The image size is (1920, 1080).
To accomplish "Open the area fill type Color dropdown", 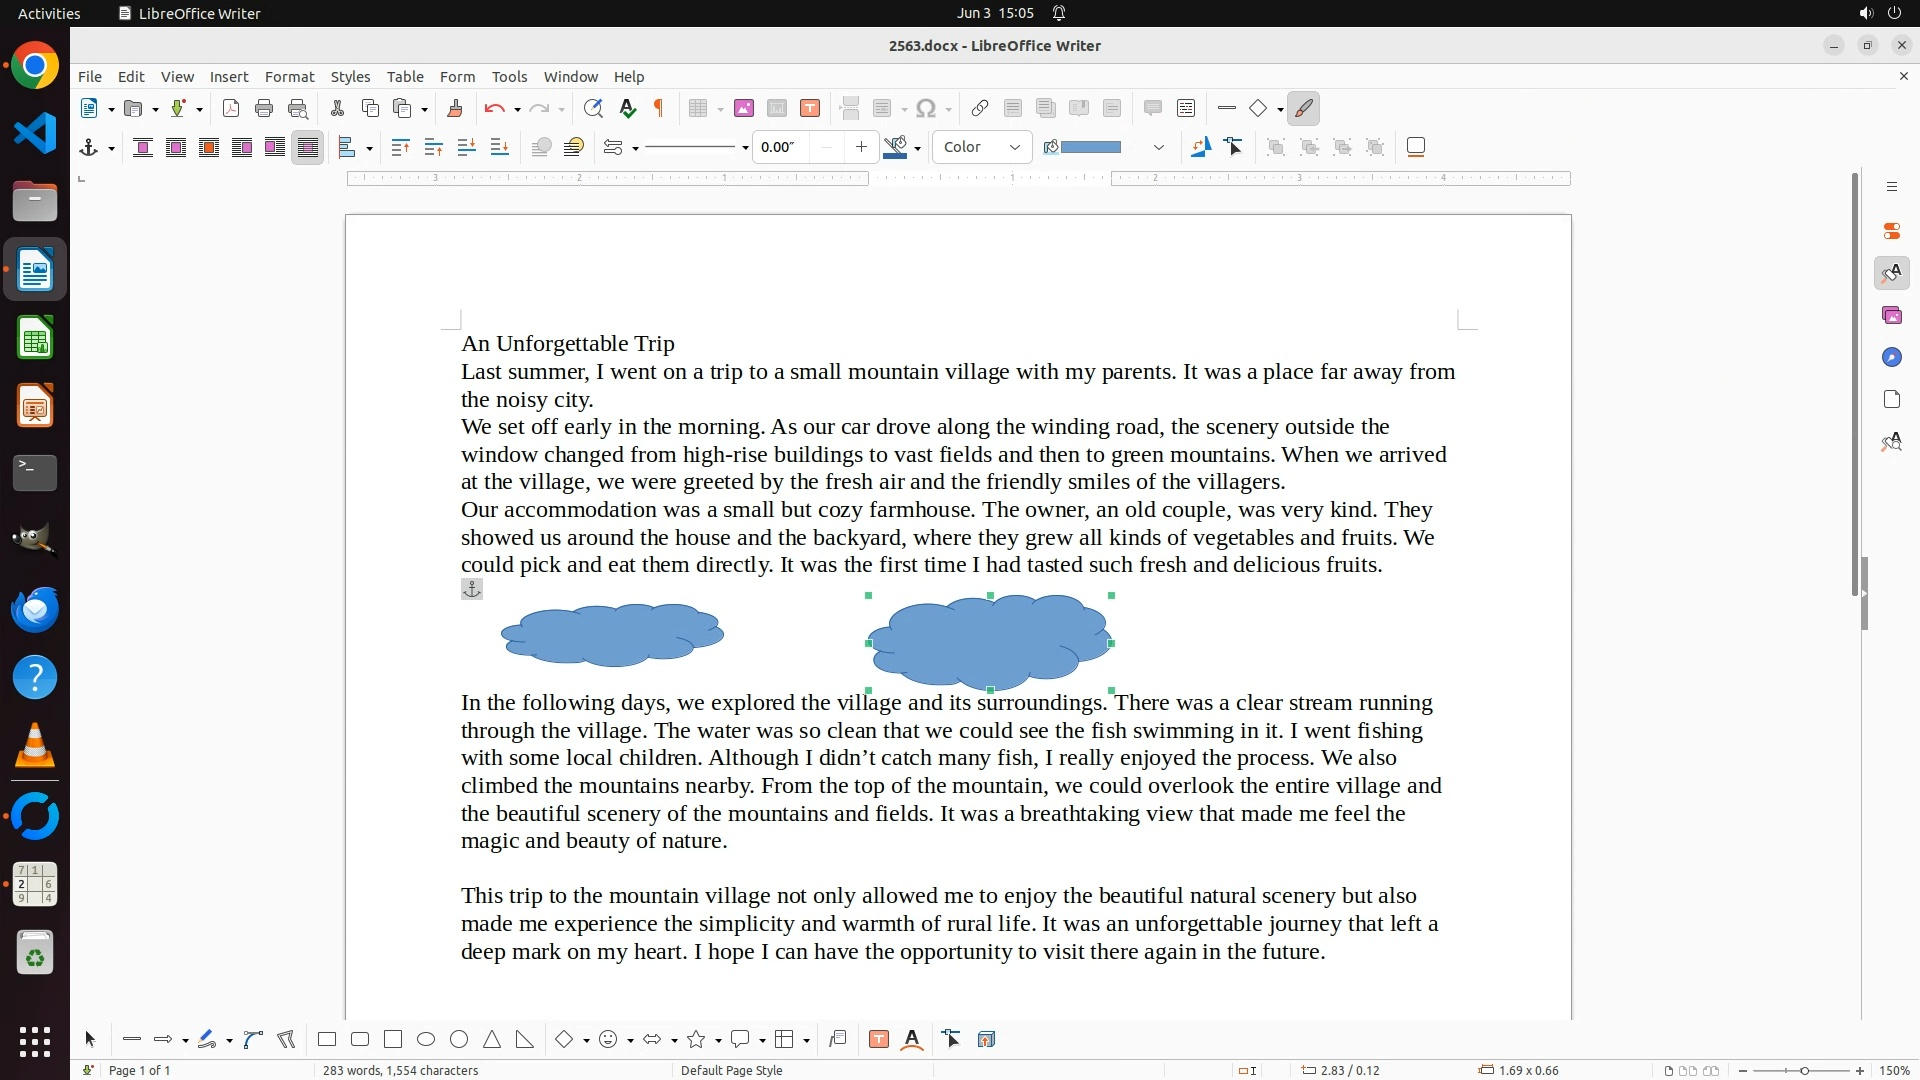I will click(x=982, y=148).
